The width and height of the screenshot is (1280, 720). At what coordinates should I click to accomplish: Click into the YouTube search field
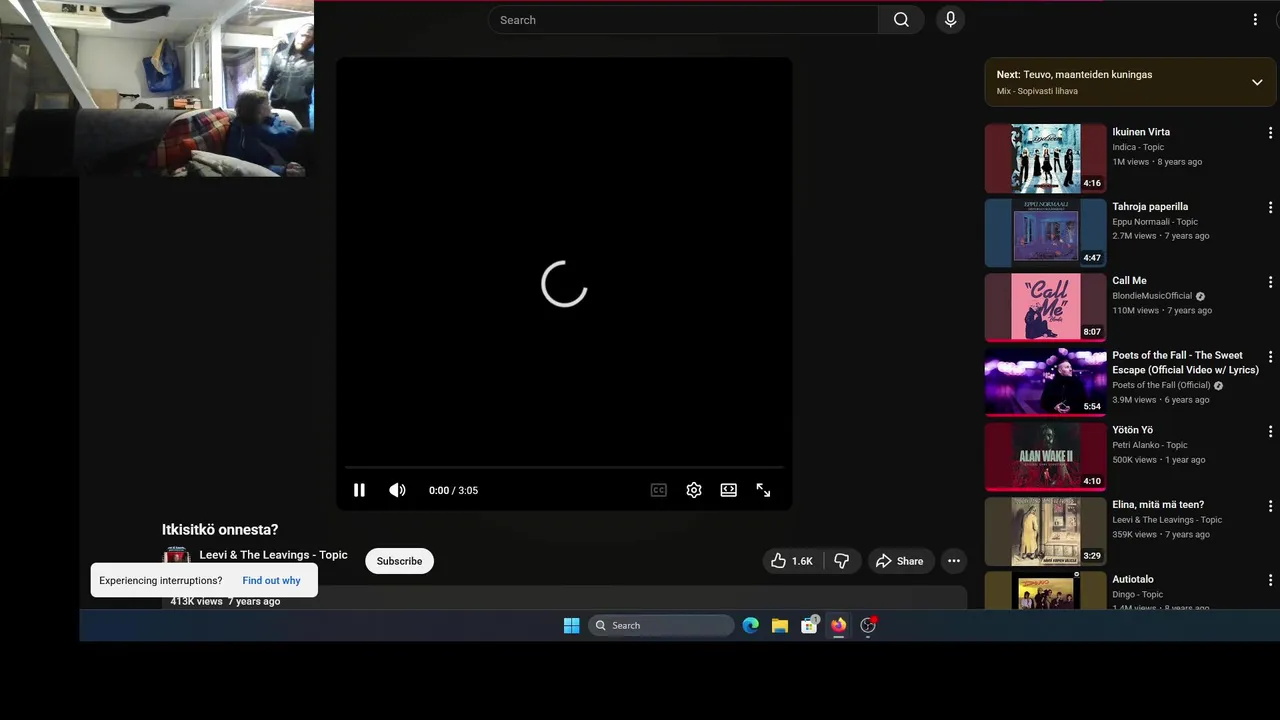point(683,20)
